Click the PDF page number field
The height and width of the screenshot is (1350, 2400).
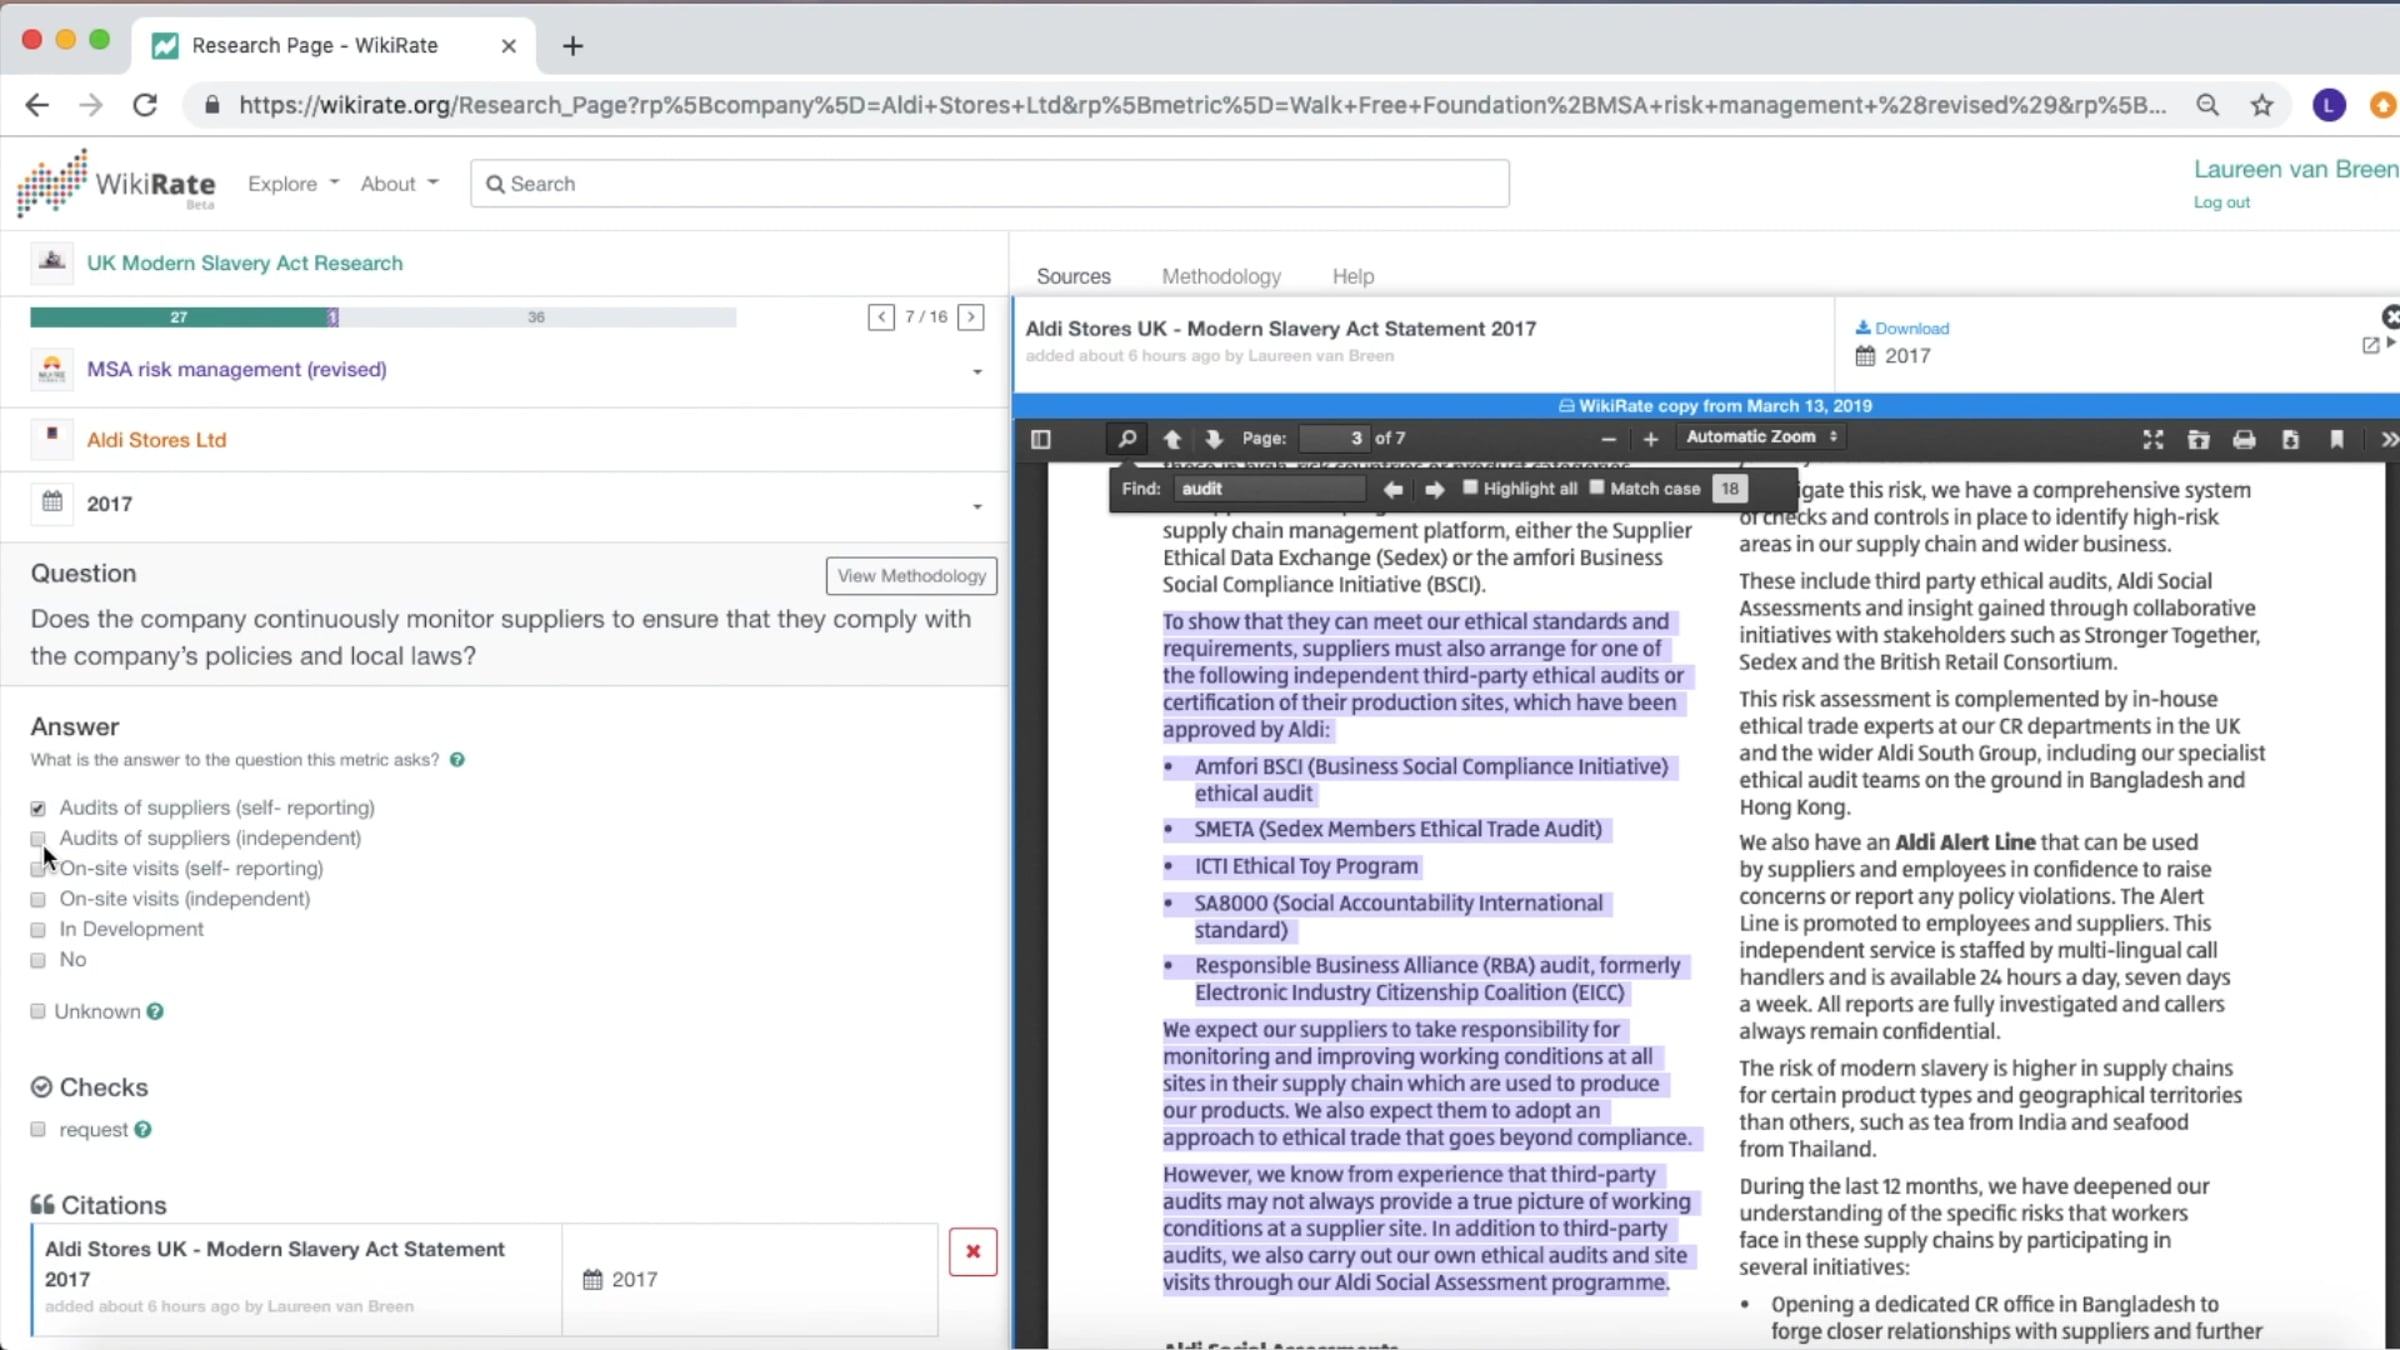click(1334, 438)
